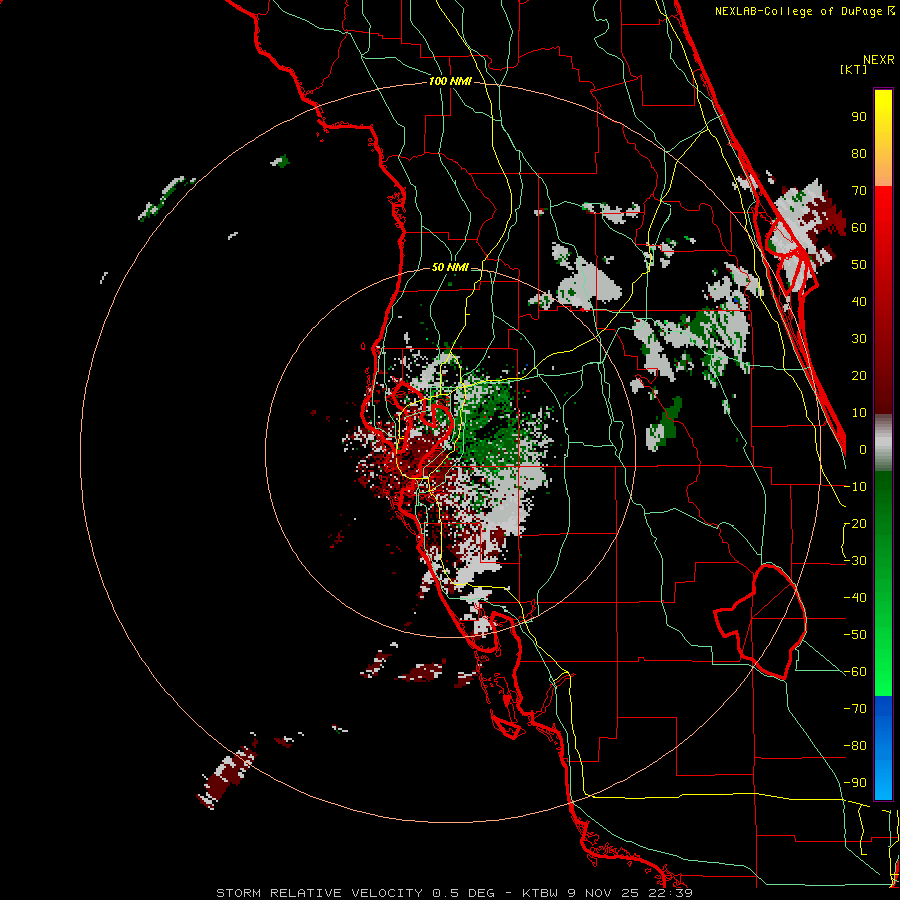
Task: Click the -50 value on the velocity scale
Action: pos(855,635)
